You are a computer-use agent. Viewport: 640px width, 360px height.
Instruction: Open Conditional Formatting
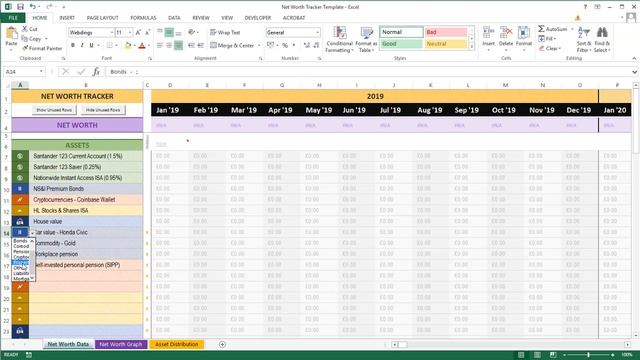click(x=339, y=40)
